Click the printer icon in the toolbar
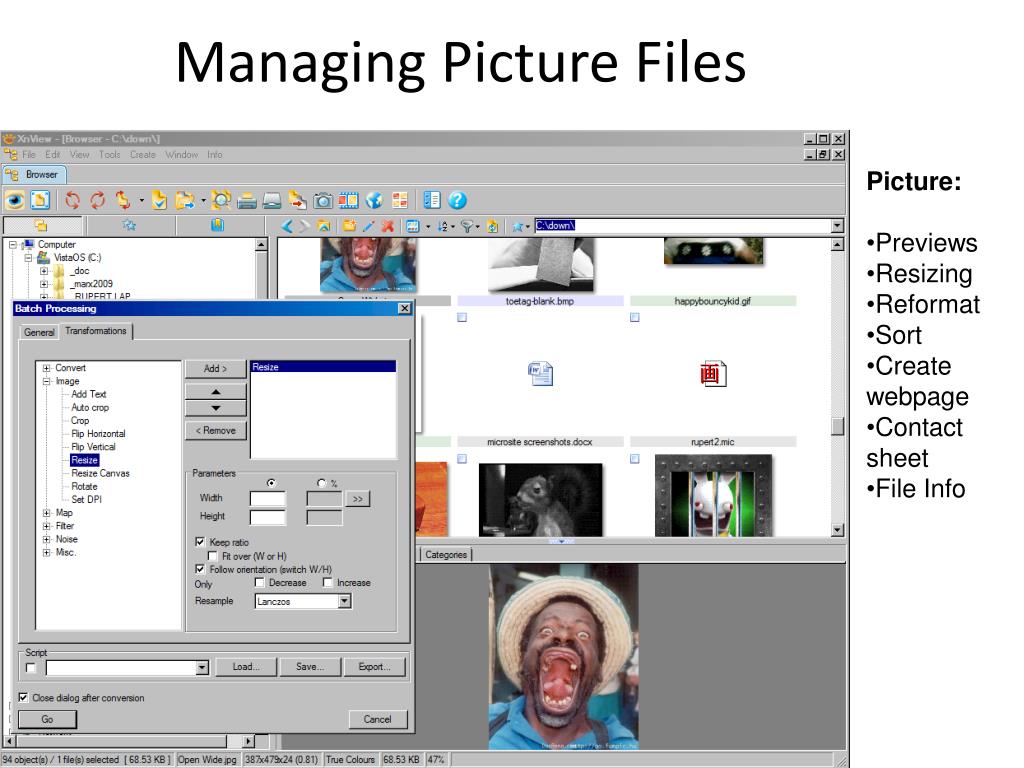The image size is (1024, 768). [247, 200]
